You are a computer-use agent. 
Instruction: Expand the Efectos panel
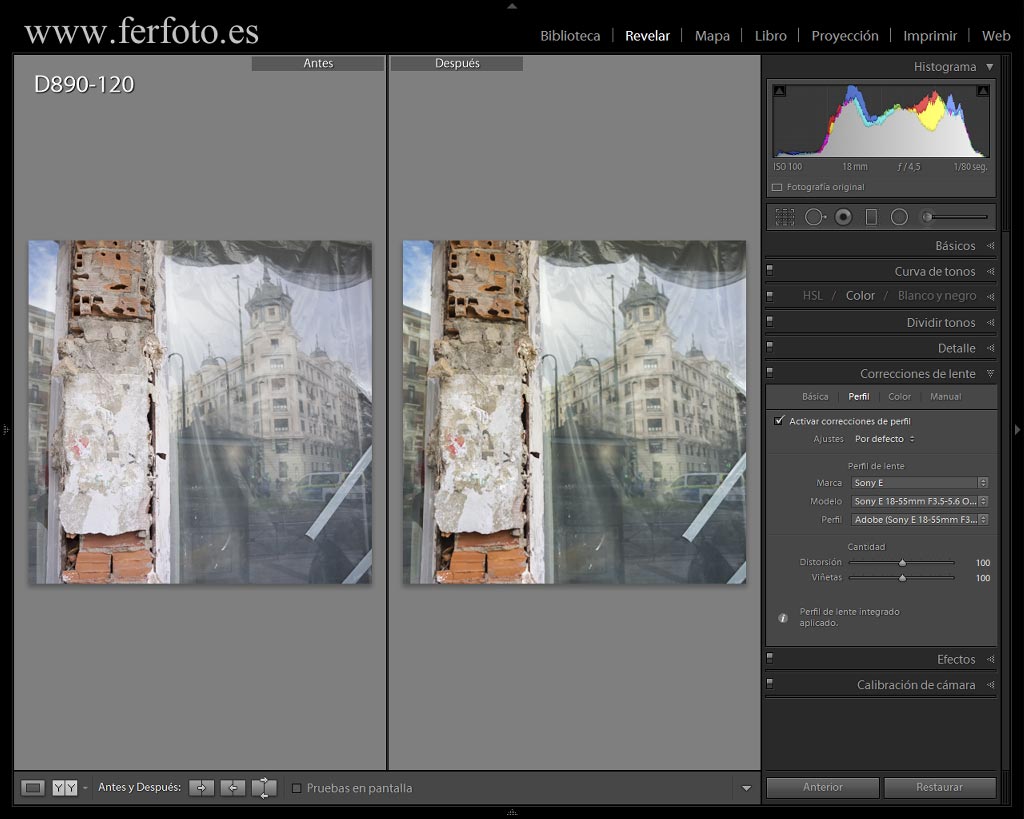point(991,659)
